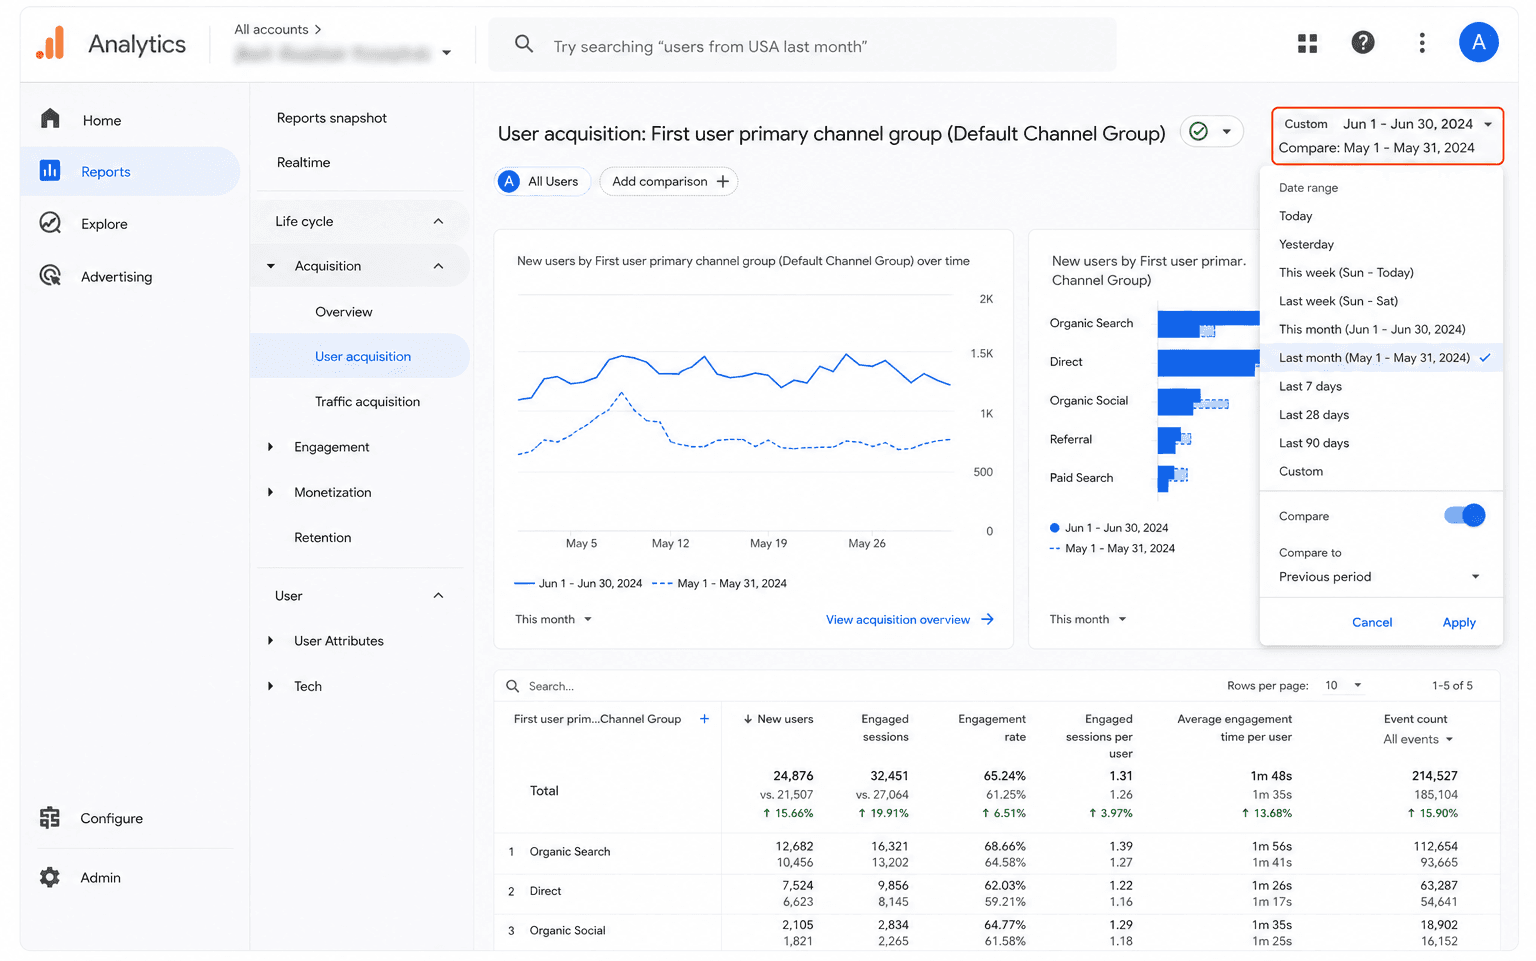Open the apps grid icon
Screen dimensions: 1536x961
pyautogui.click(x=1307, y=43)
